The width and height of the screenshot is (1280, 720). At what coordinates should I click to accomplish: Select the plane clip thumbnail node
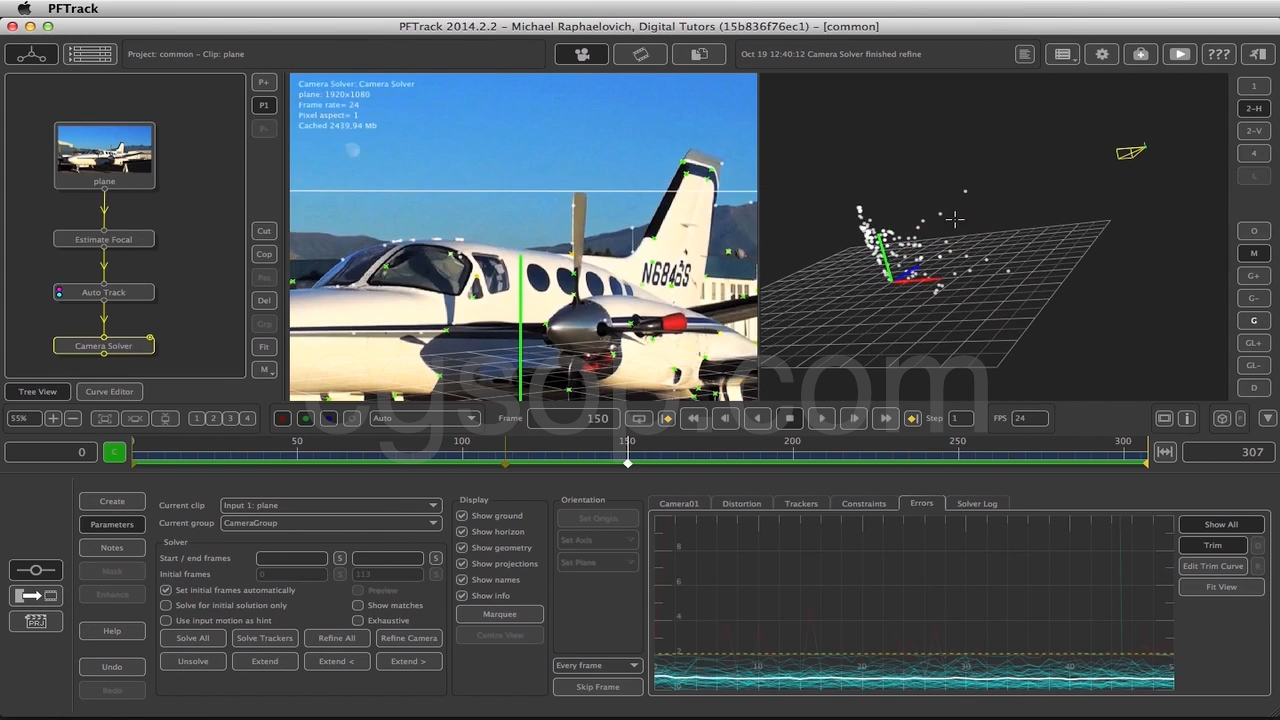104,155
